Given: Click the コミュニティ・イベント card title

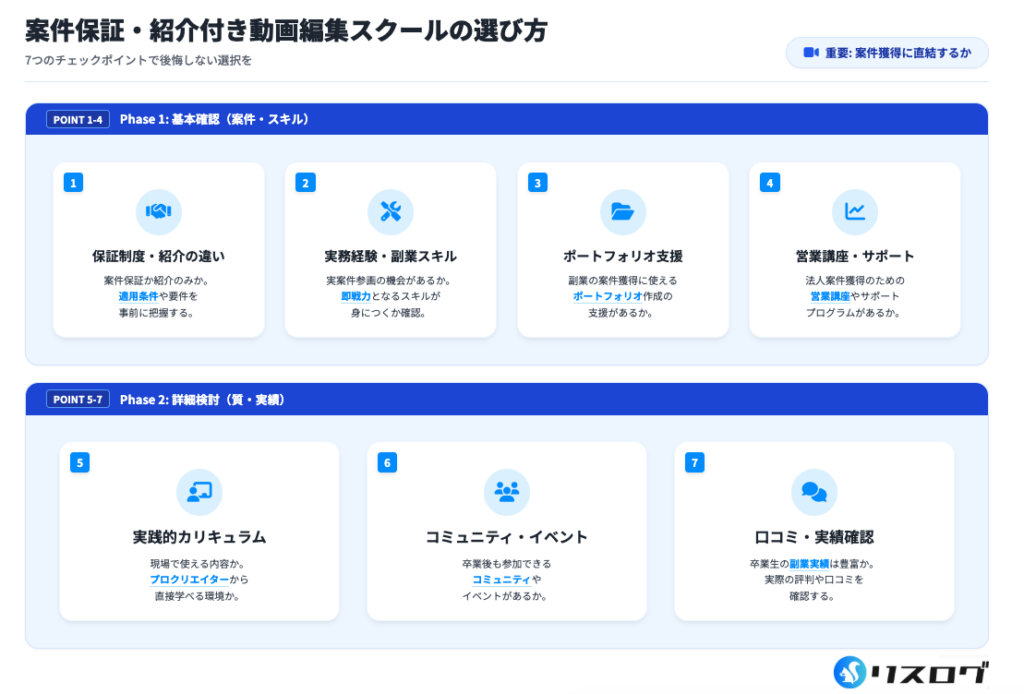Looking at the screenshot, I should (506, 537).
